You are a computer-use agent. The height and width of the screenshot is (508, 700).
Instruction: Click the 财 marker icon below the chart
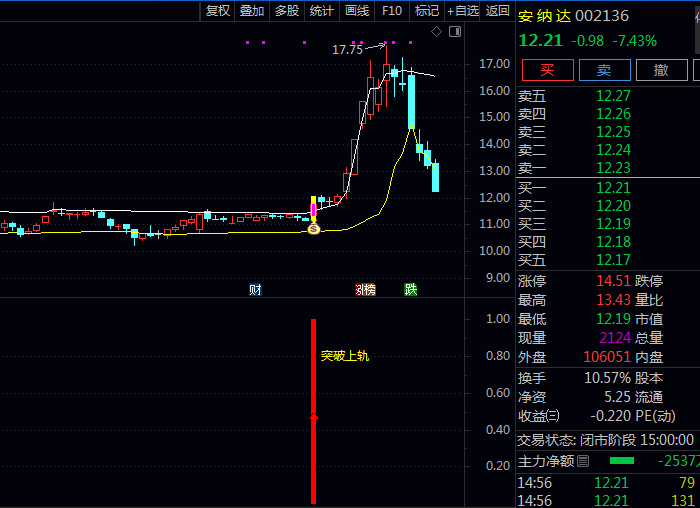[255, 290]
